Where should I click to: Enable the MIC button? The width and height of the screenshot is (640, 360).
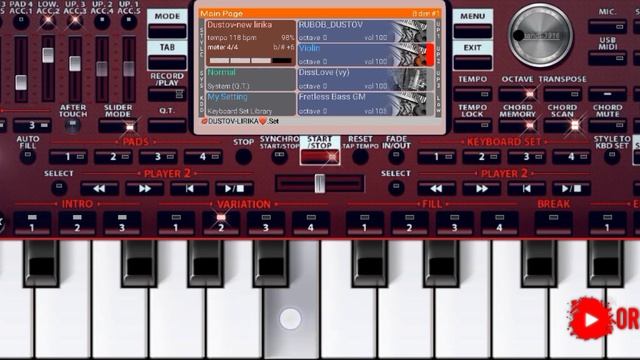tap(607, 27)
